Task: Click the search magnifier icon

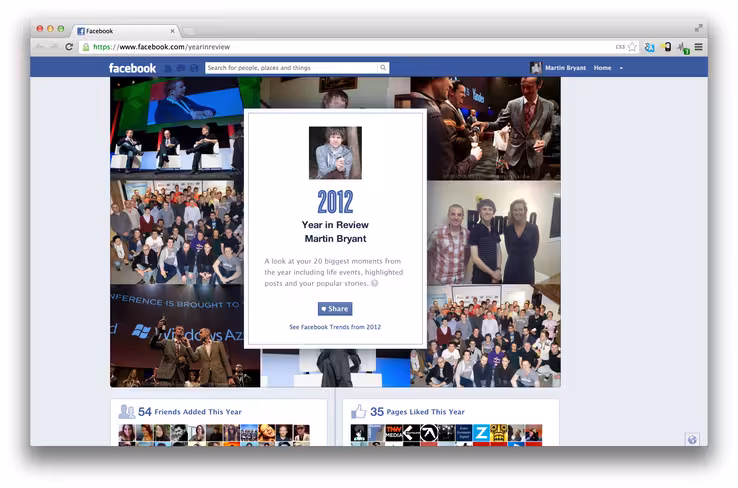Action: [383, 68]
